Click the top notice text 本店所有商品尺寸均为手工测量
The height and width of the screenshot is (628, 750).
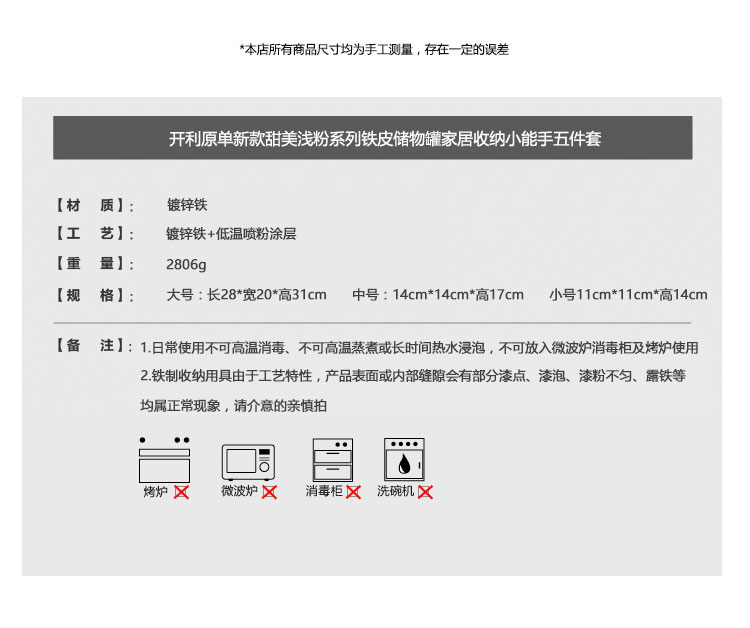pos(374,49)
